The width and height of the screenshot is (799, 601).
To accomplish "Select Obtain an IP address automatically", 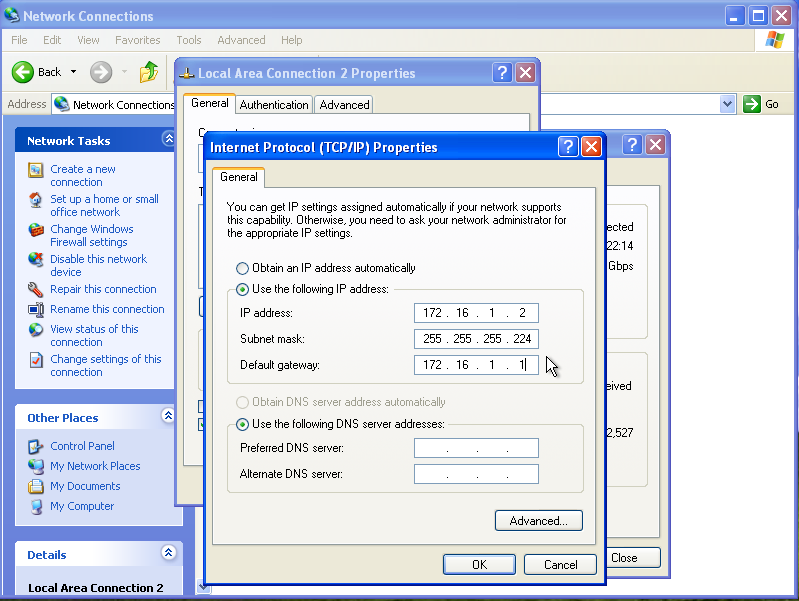I will [242, 268].
